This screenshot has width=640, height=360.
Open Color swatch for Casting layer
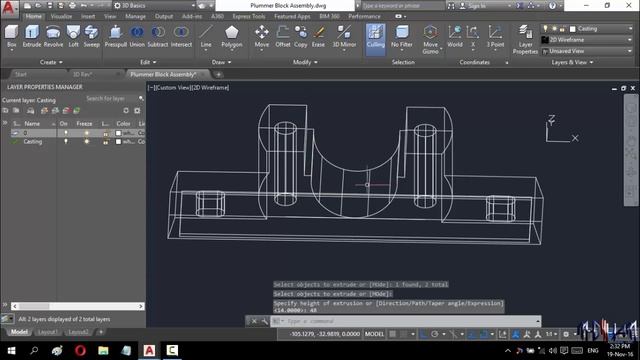(x=118, y=142)
